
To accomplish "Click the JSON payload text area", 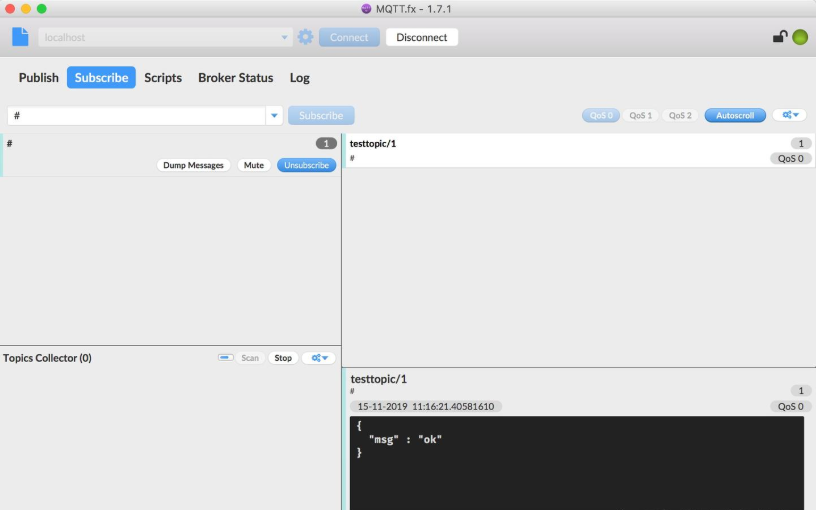I will pyautogui.click(x=577, y=463).
